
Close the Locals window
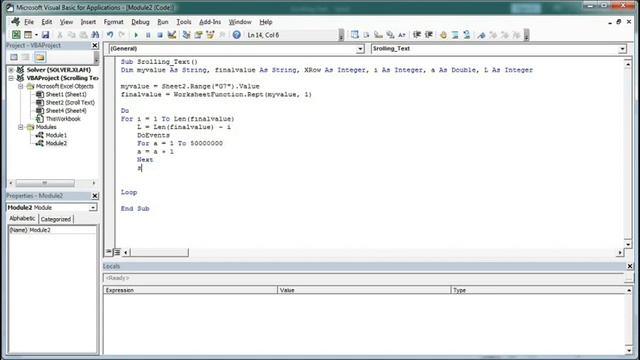pos(630,266)
